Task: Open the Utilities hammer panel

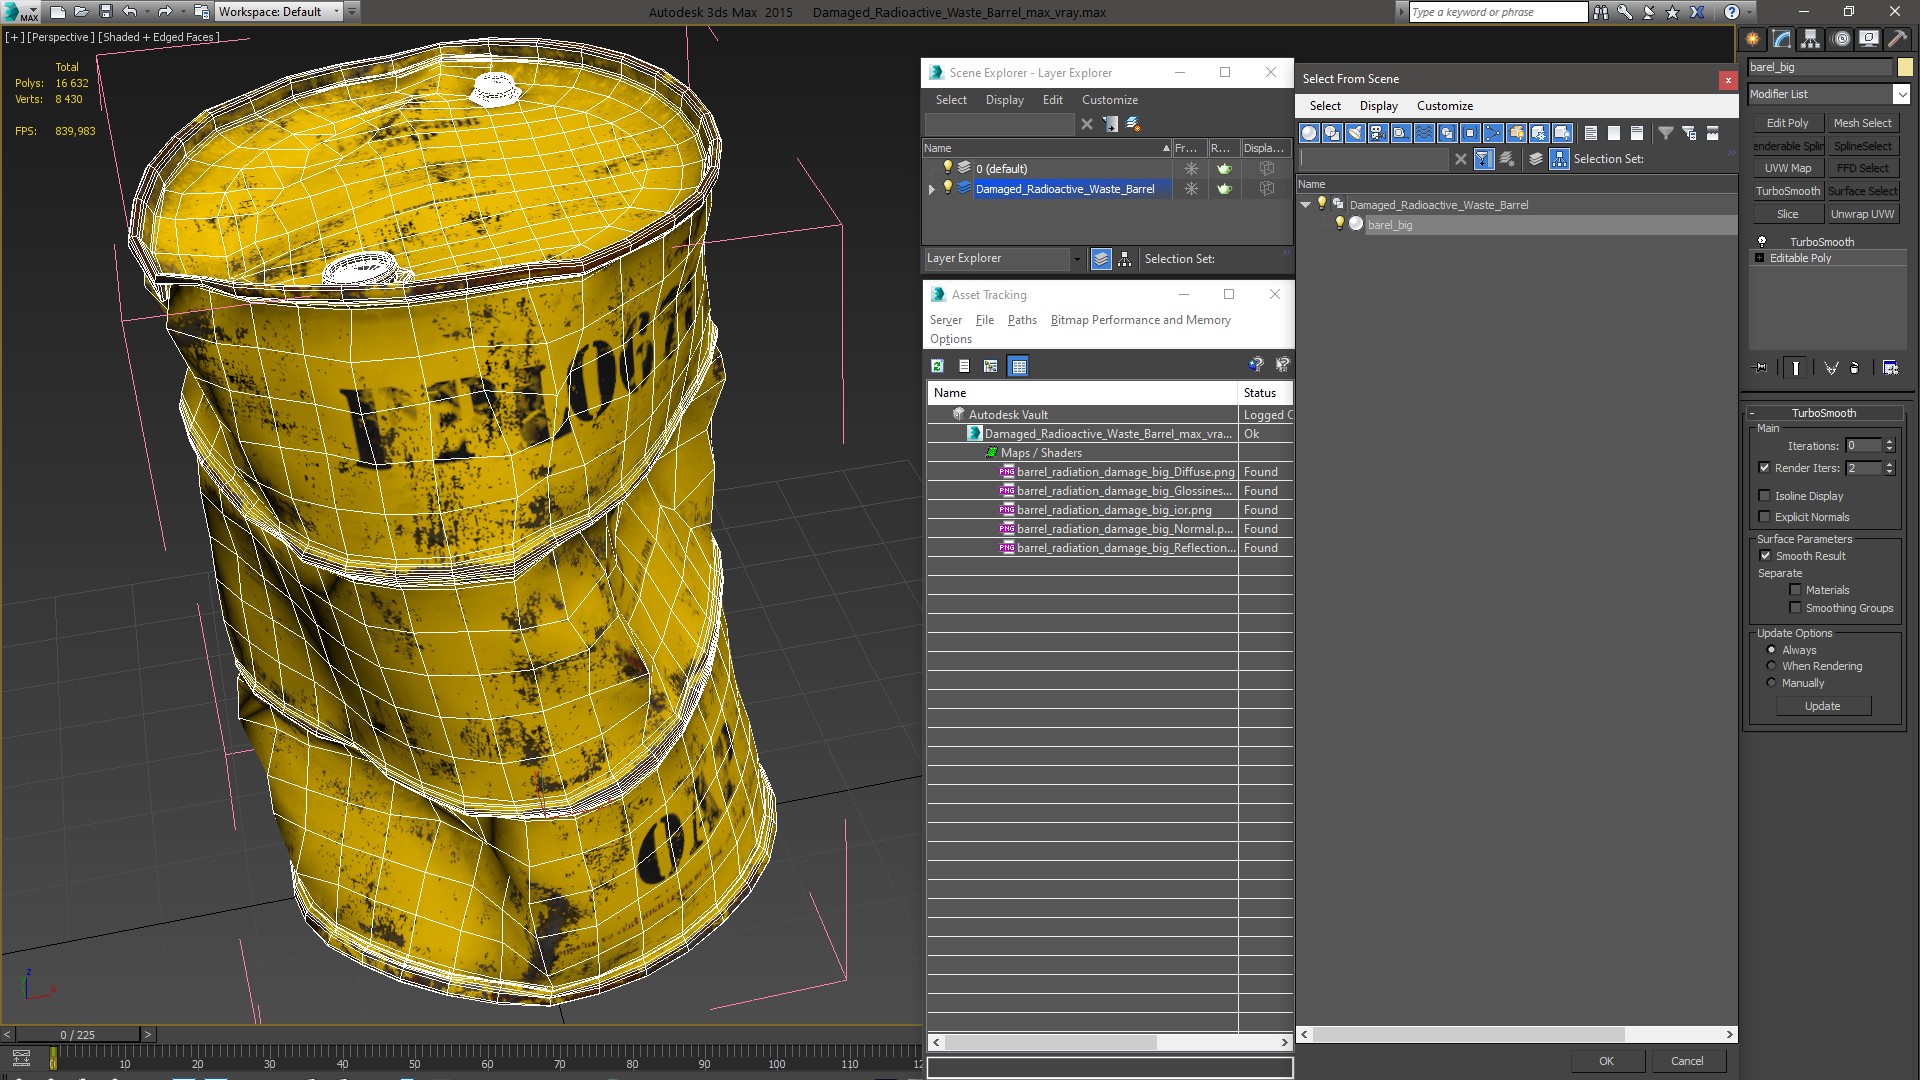Action: [x=1897, y=39]
